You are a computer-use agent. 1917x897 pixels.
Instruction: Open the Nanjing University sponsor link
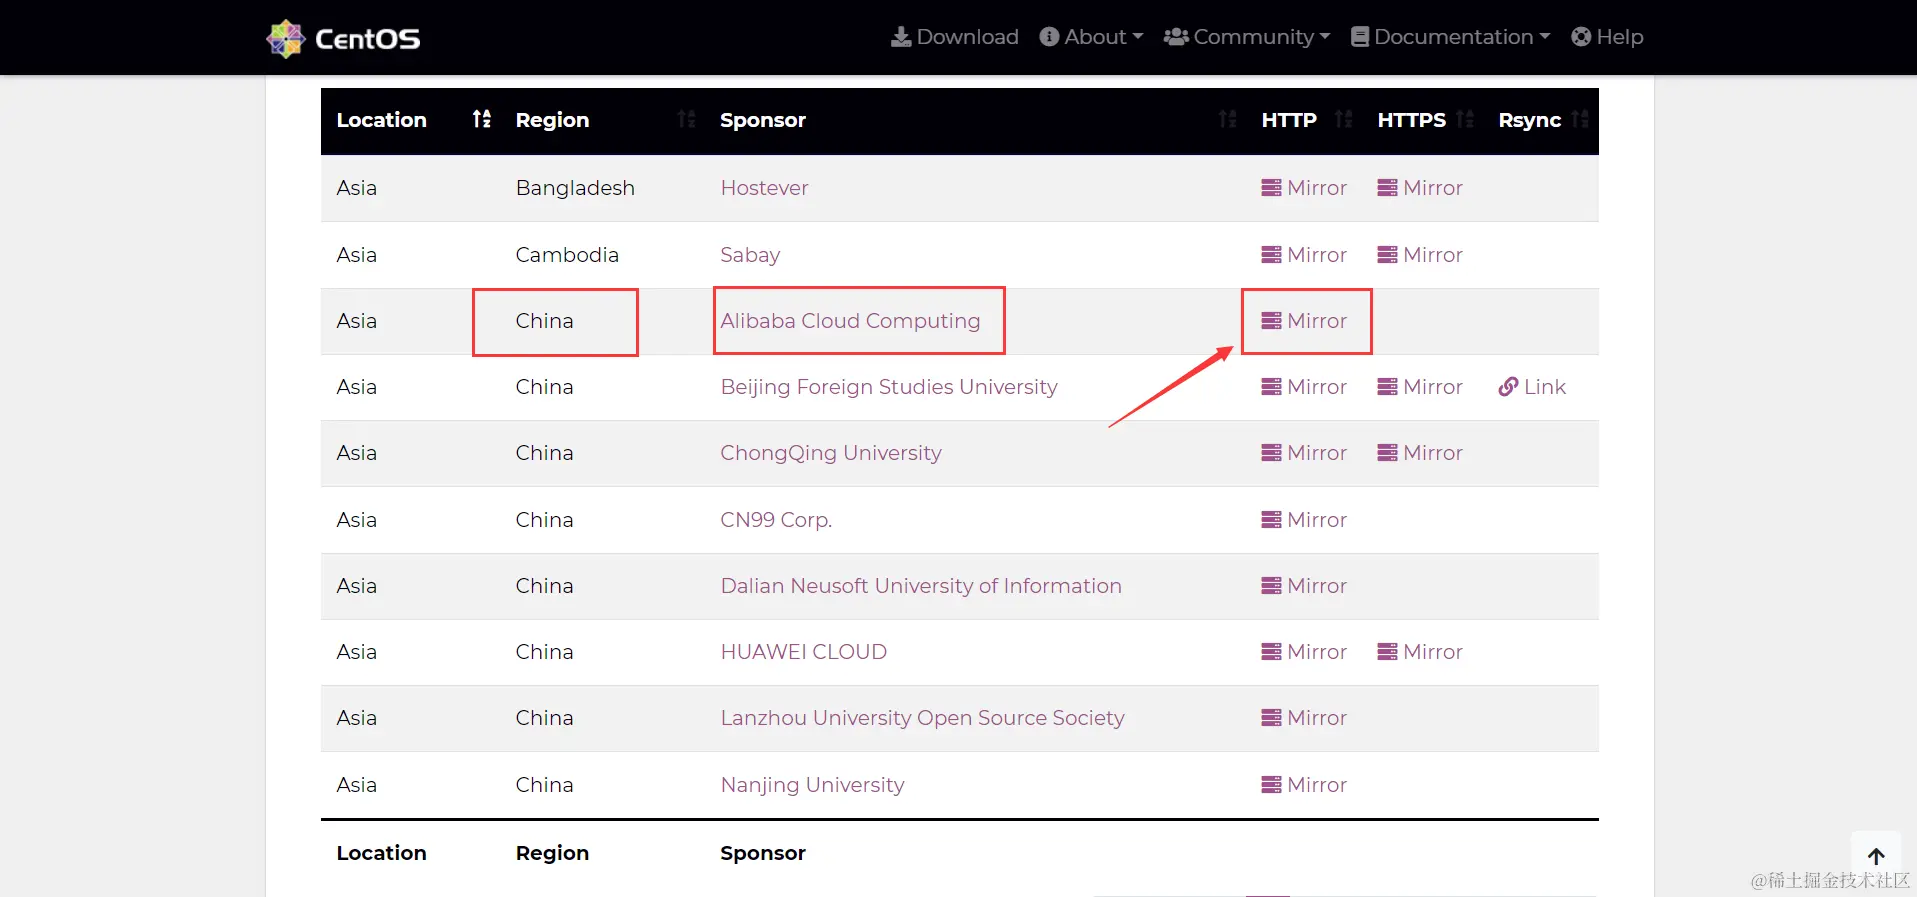tap(812, 785)
